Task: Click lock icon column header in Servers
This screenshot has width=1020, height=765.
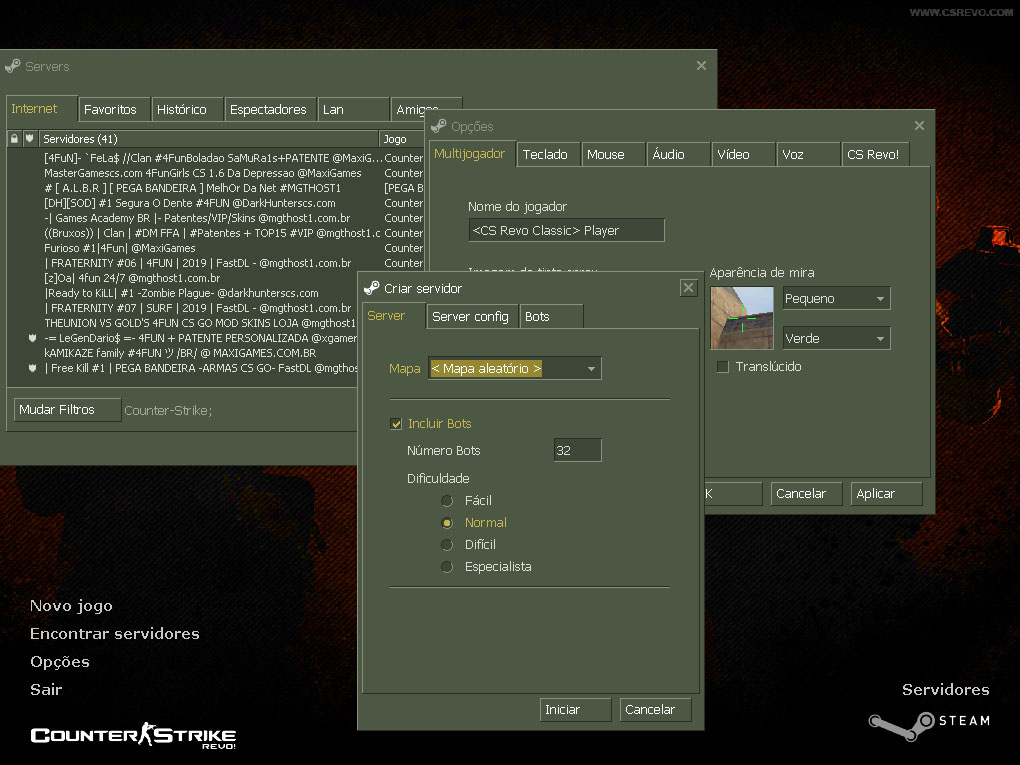Action: pos(14,139)
